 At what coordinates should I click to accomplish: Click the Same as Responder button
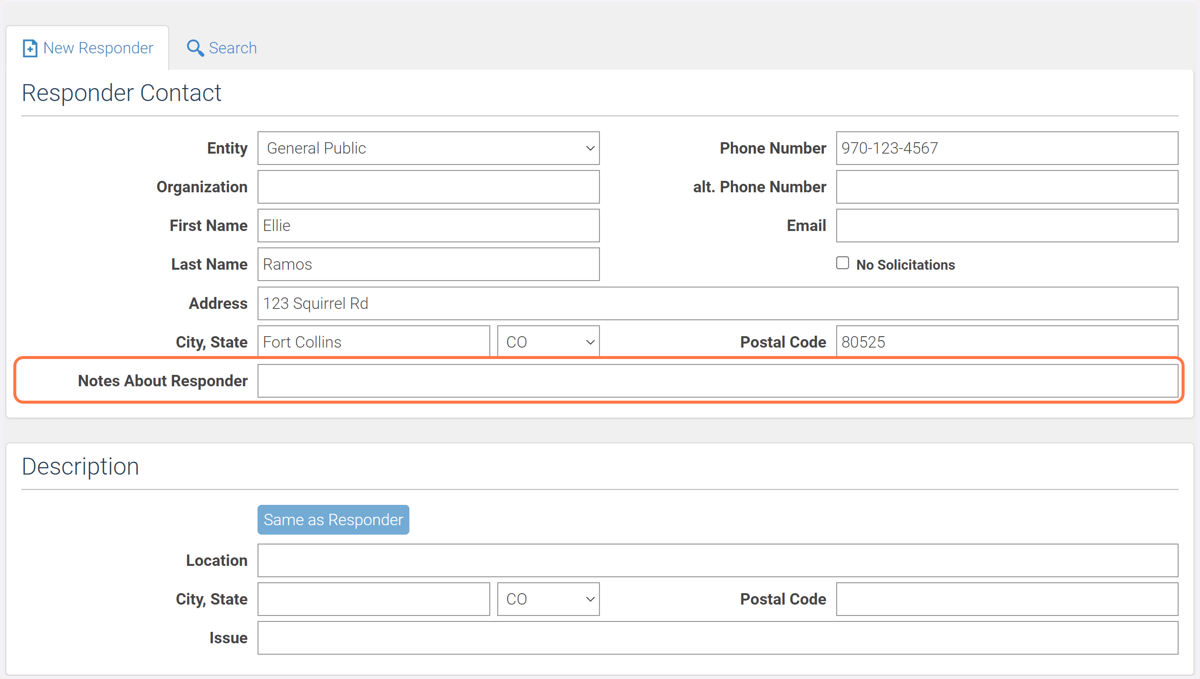coord(333,520)
